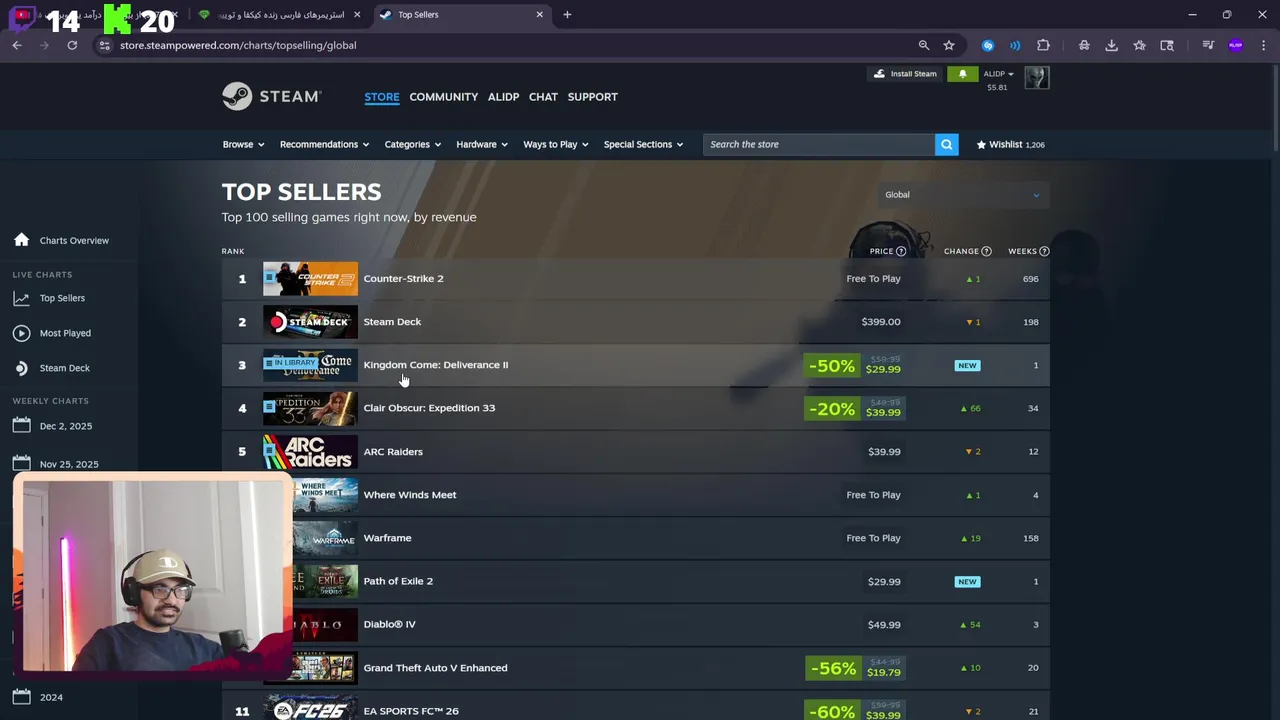Open the Chrome three-dot menu
This screenshot has height=720, width=1280.
pos(1264,45)
